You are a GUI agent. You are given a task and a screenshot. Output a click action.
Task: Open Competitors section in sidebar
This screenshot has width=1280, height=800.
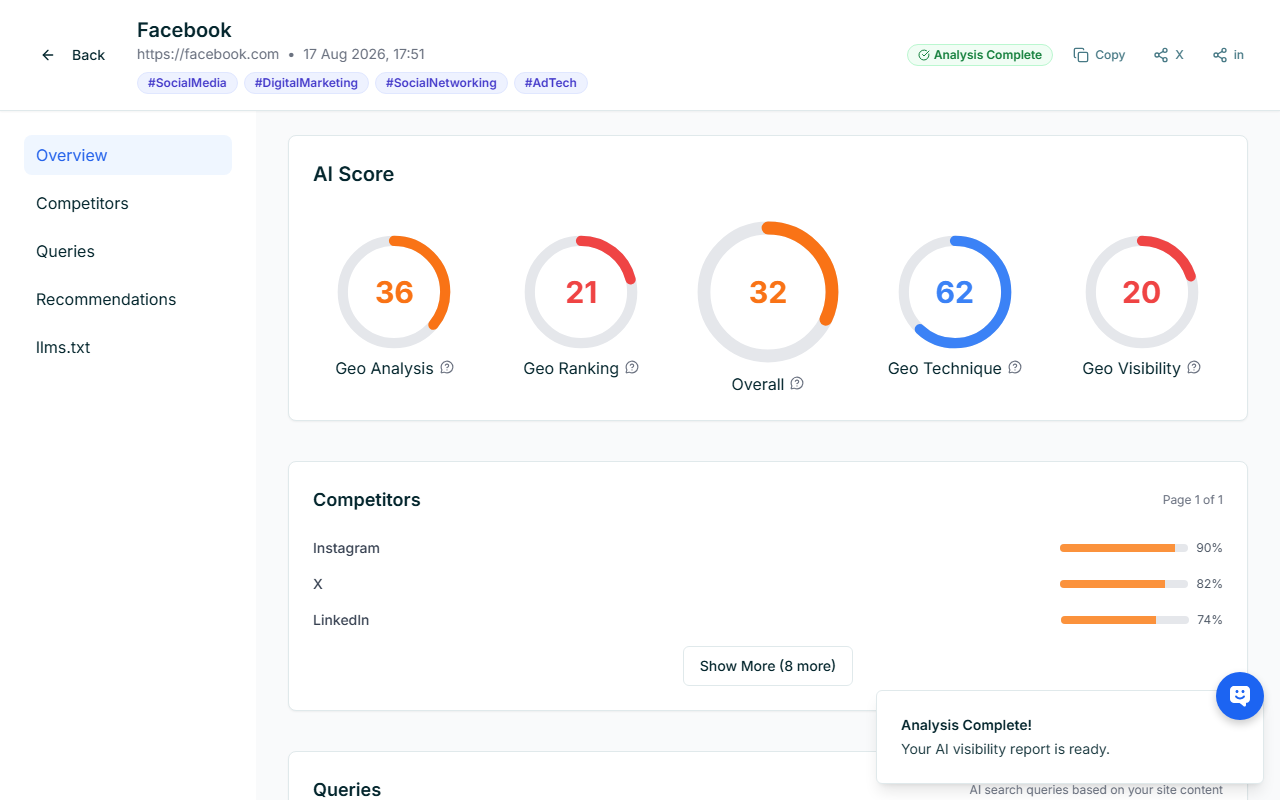pyautogui.click(x=128, y=203)
